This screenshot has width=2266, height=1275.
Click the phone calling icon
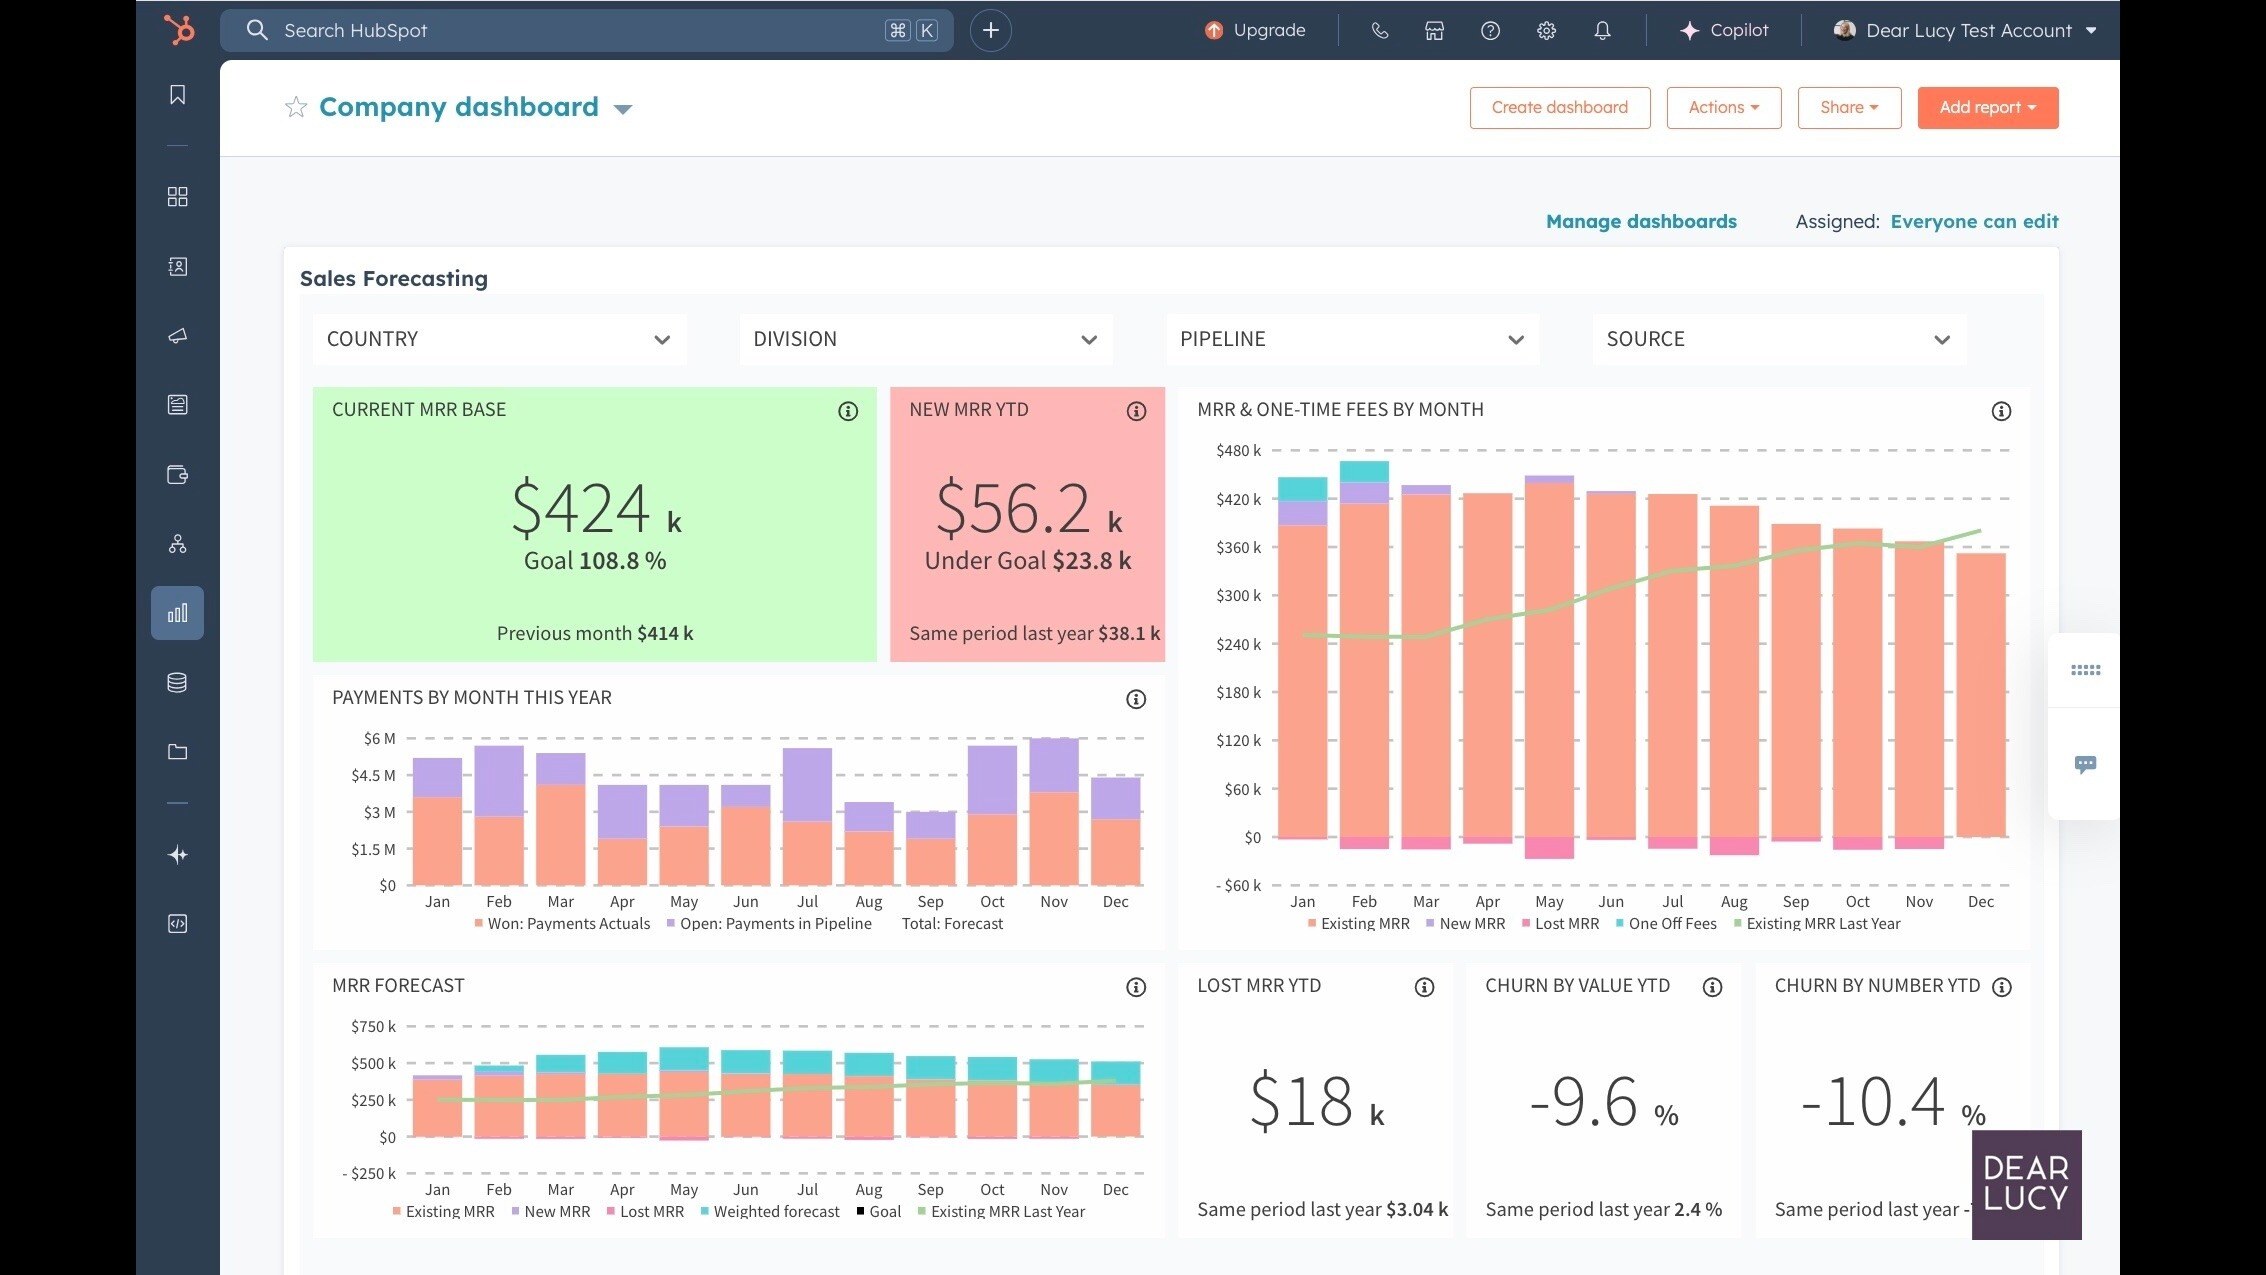[1379, 31]
